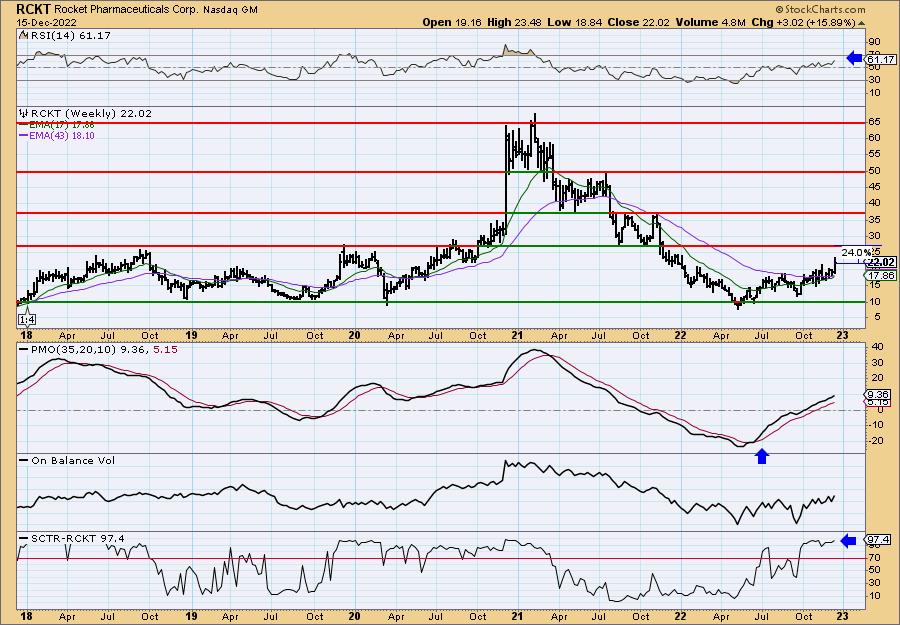Click the black PMO legend line swatch

click(x=24, y=349)
